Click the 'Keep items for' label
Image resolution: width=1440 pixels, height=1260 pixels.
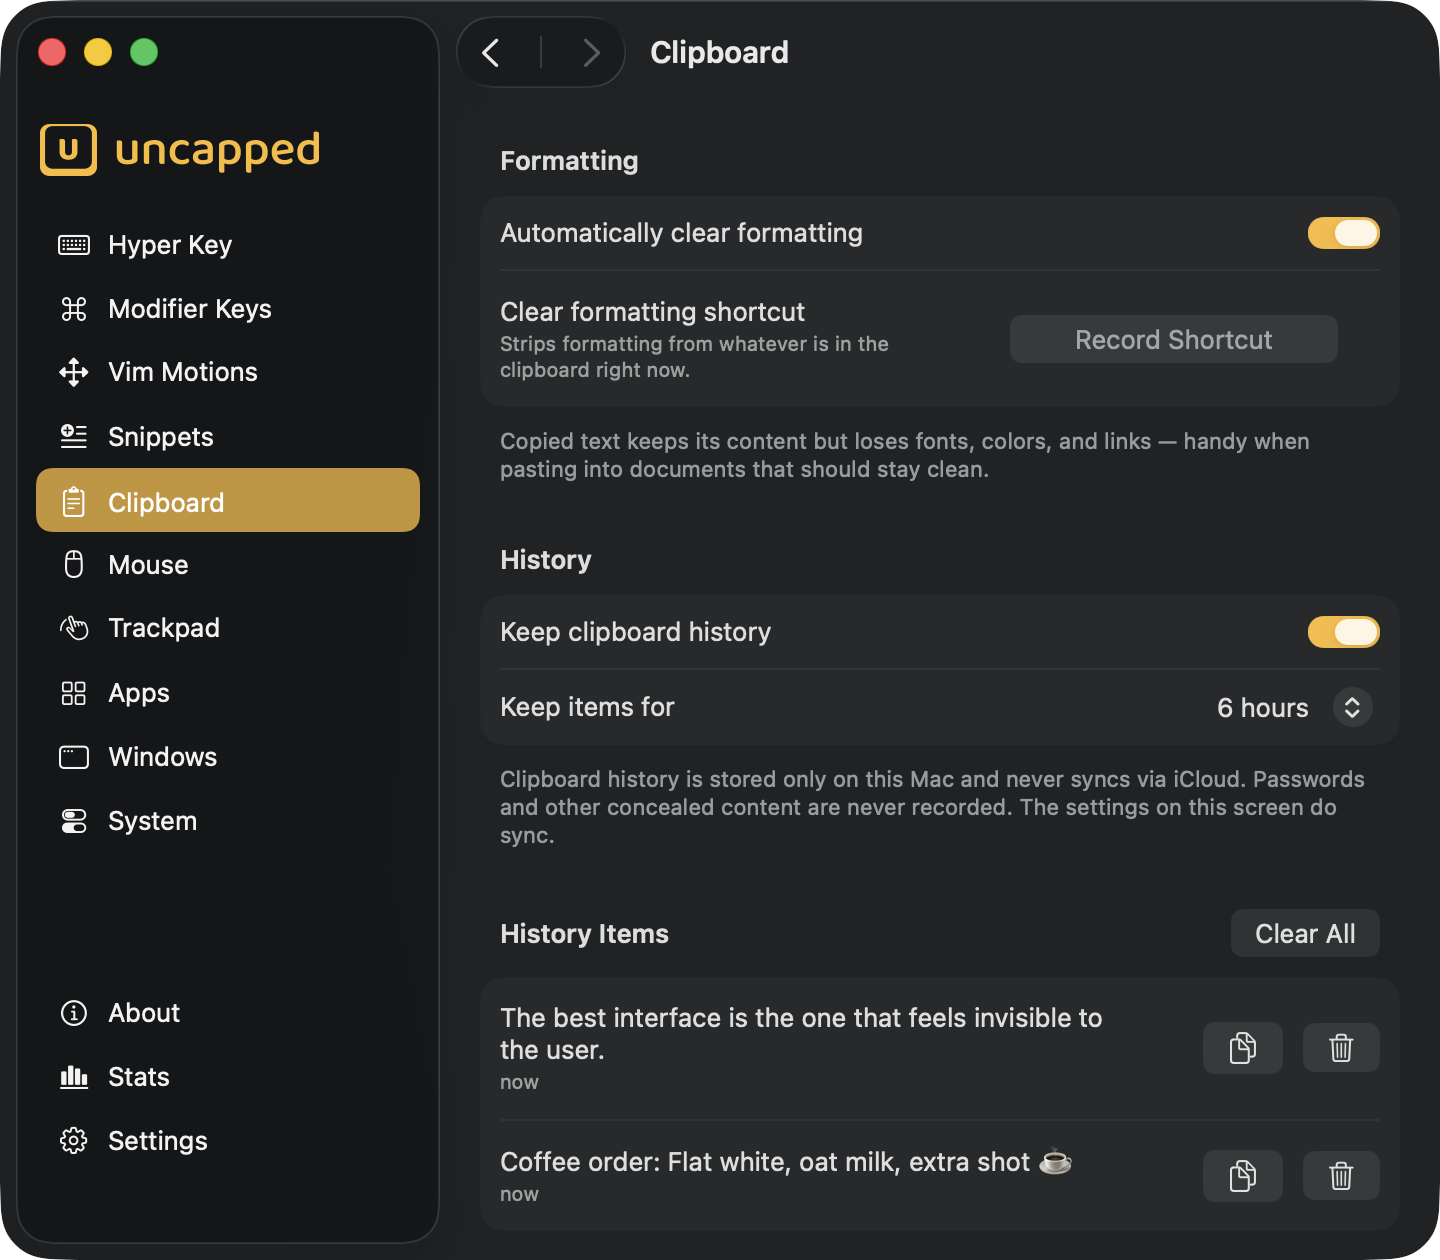point(587,707)
